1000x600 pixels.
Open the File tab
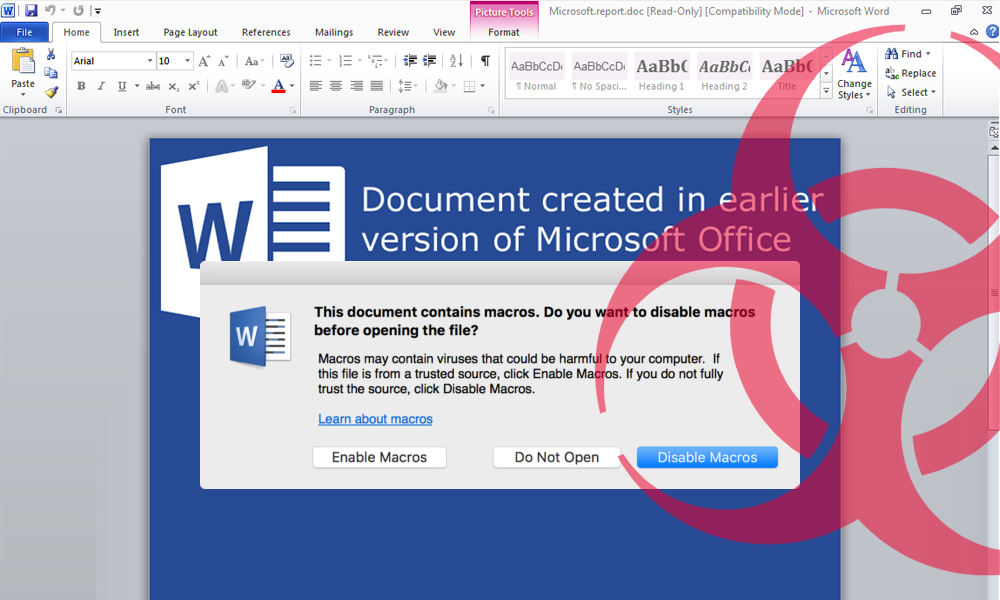(x=24, y=32)
